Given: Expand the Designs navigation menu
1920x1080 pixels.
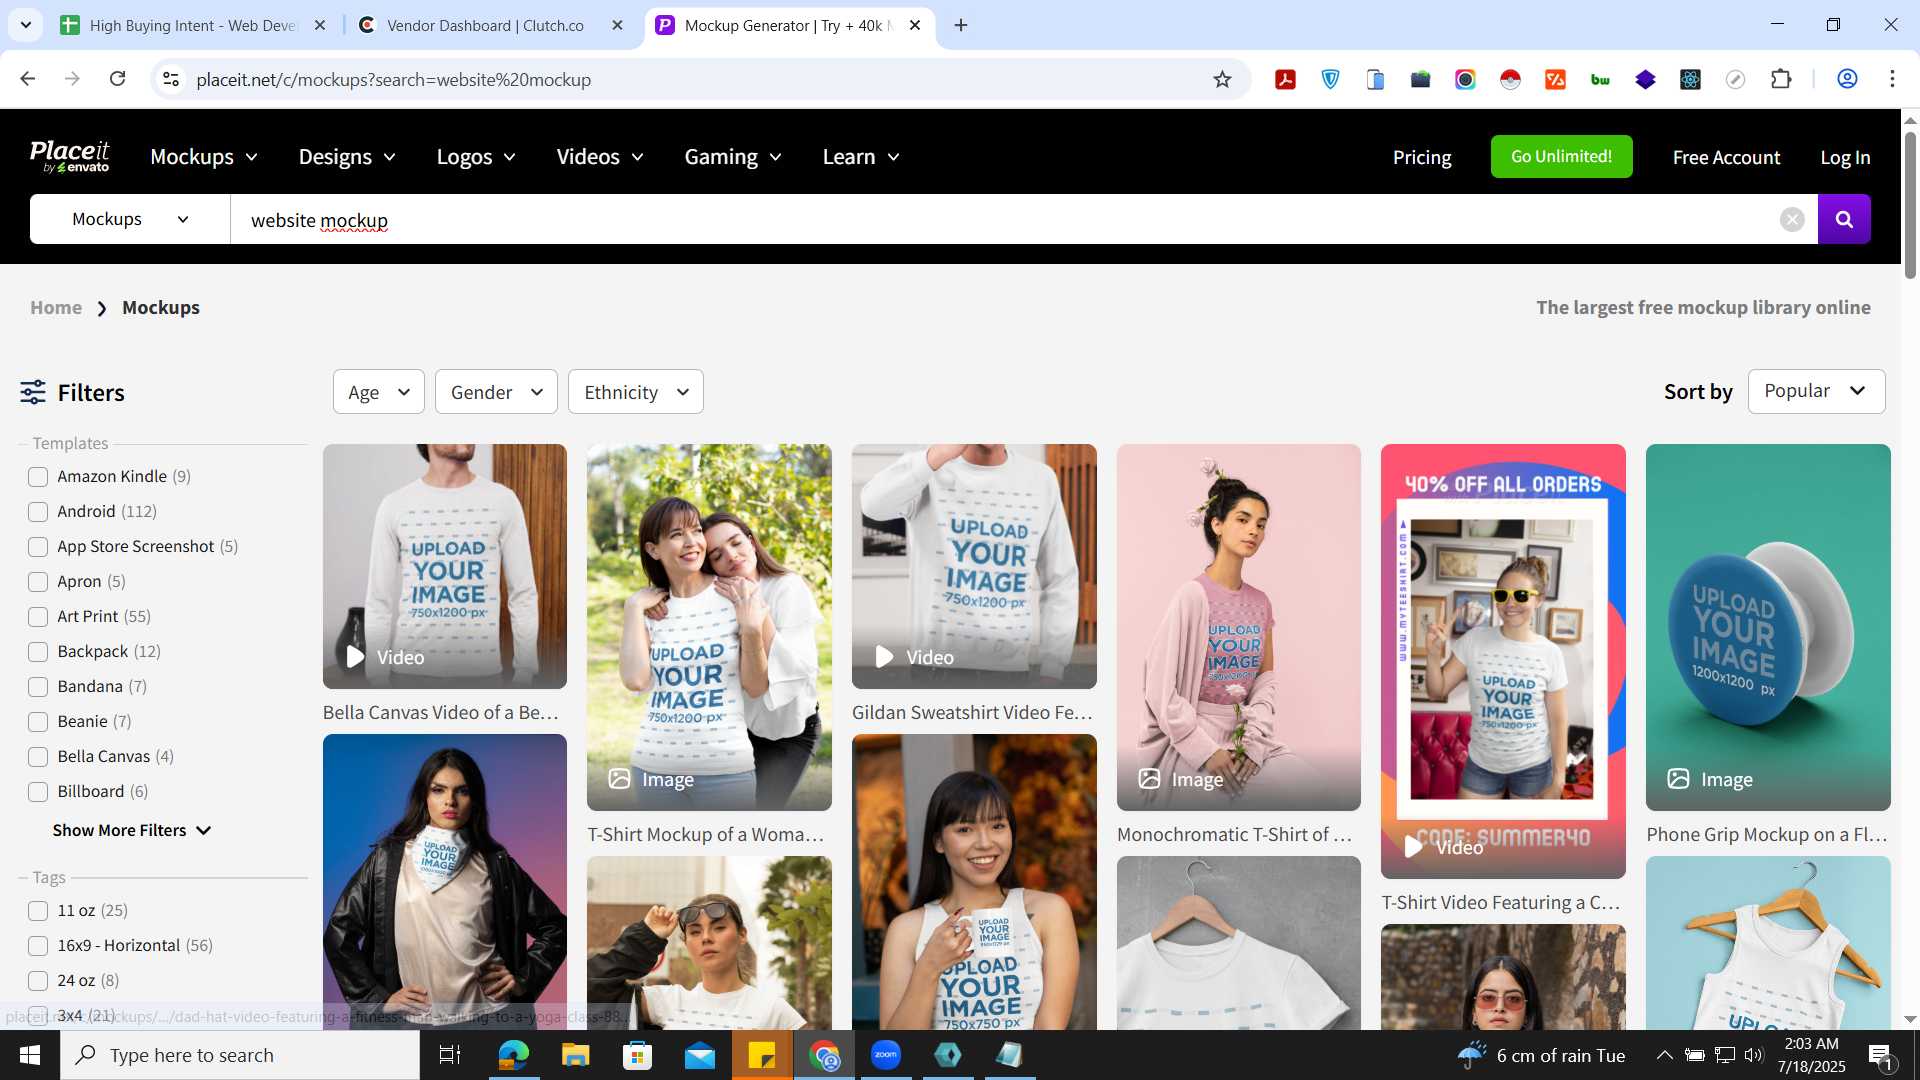Looking at the screenshot, I should pos(347,157).
